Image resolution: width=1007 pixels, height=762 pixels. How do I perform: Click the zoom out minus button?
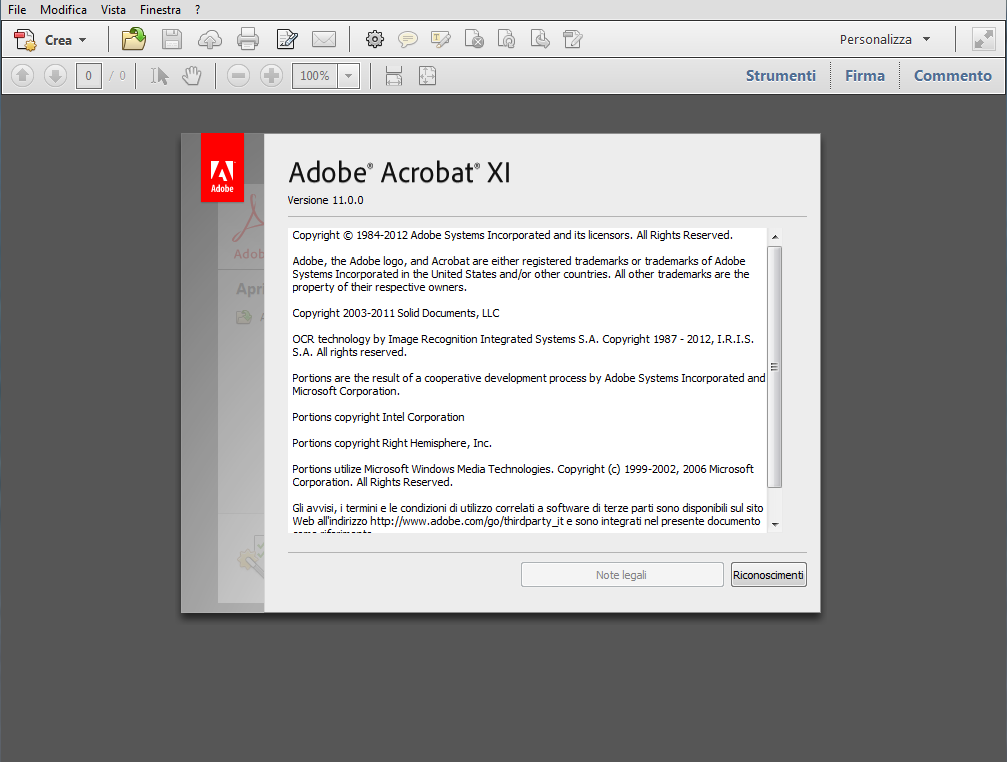[238, 76]
